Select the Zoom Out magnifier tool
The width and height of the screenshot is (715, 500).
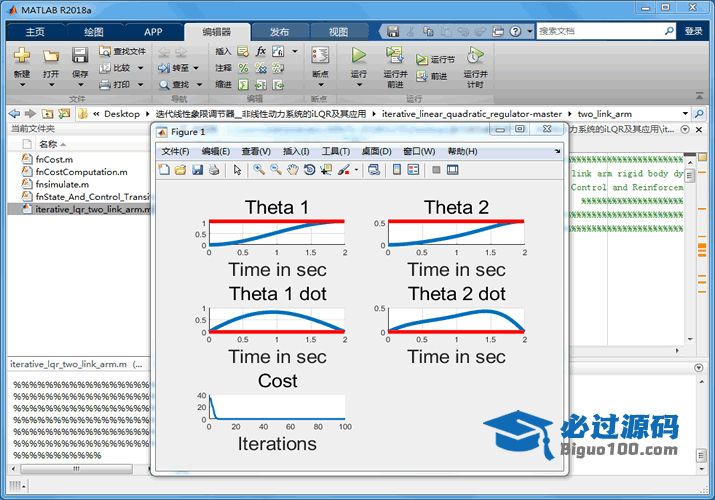276,170
